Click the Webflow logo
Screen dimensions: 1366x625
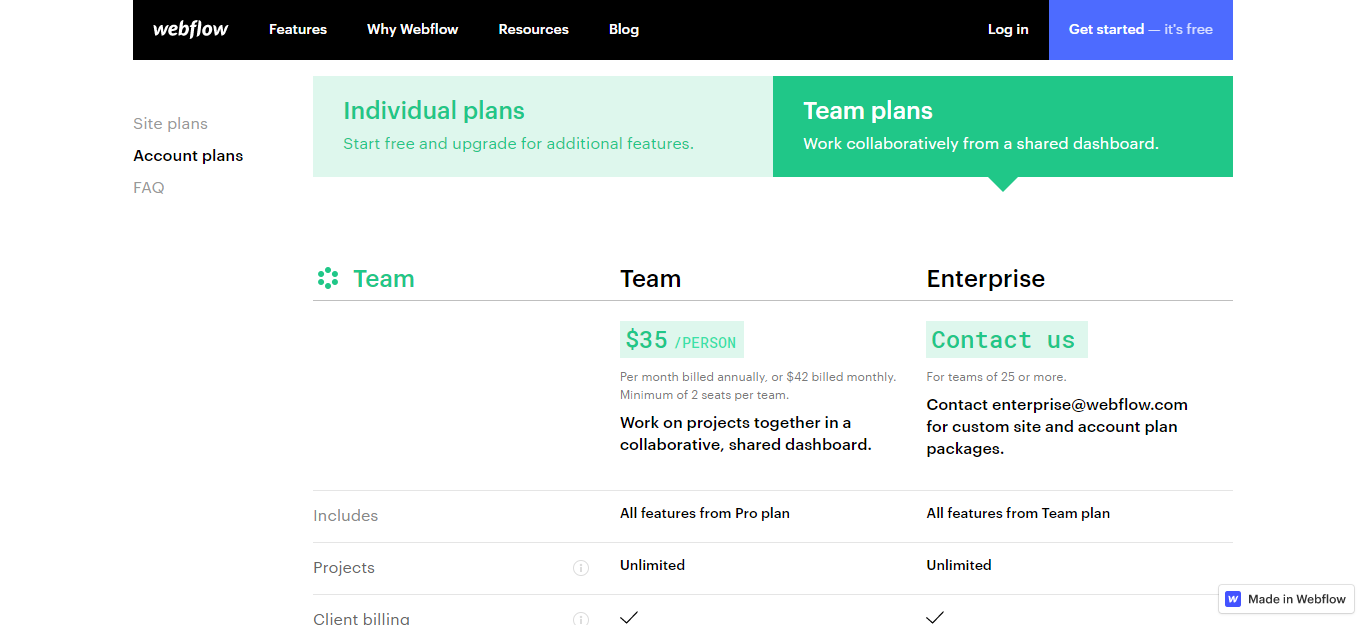coord(190,29)
